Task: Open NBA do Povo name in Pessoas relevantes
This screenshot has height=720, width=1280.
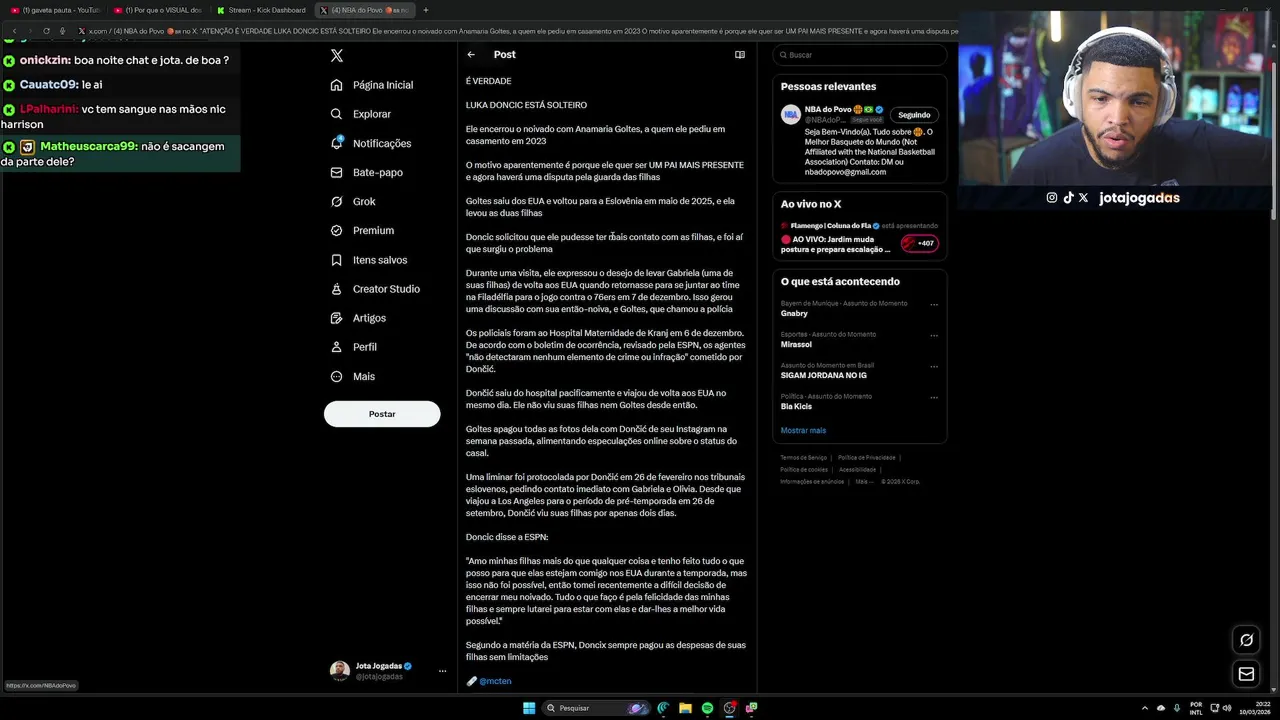Action: (828, 109)
